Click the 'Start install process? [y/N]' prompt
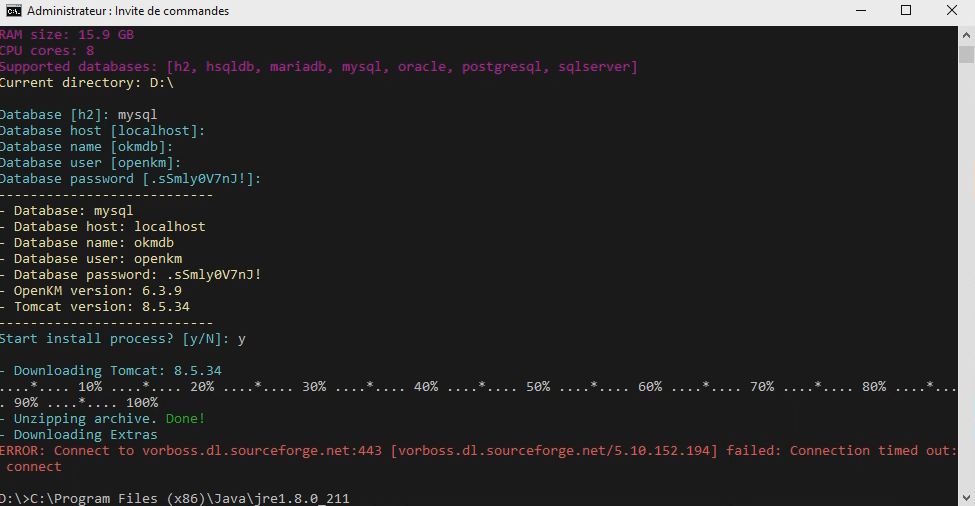The image size is (975, 506). tap(122, 339)
